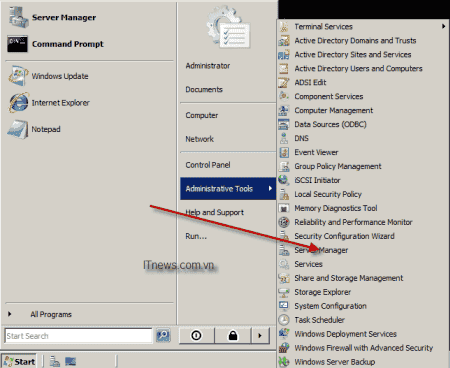Click Server Manager quick launch icon on taskbar
The image size is (450, 368).
click(x=55, y=362)
